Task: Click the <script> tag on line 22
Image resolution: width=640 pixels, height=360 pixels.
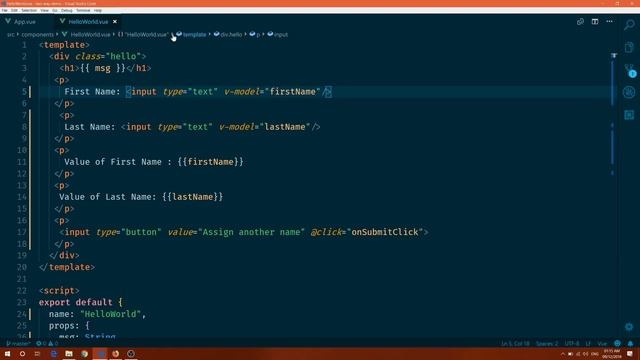Action: 59,291
